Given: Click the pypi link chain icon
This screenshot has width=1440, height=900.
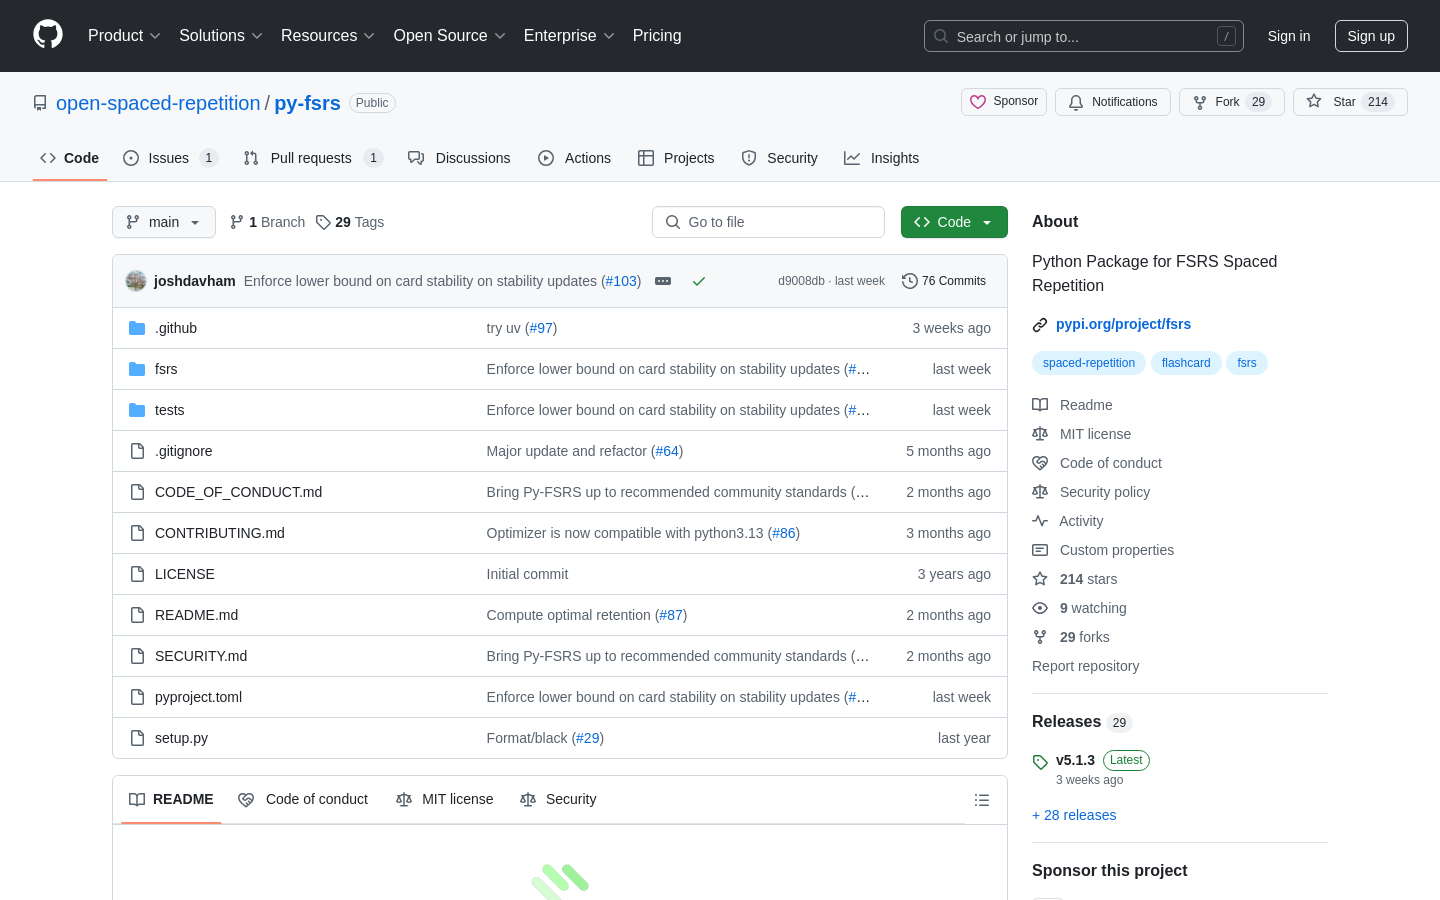Looking at the screenshot, I should (1040, 325).
